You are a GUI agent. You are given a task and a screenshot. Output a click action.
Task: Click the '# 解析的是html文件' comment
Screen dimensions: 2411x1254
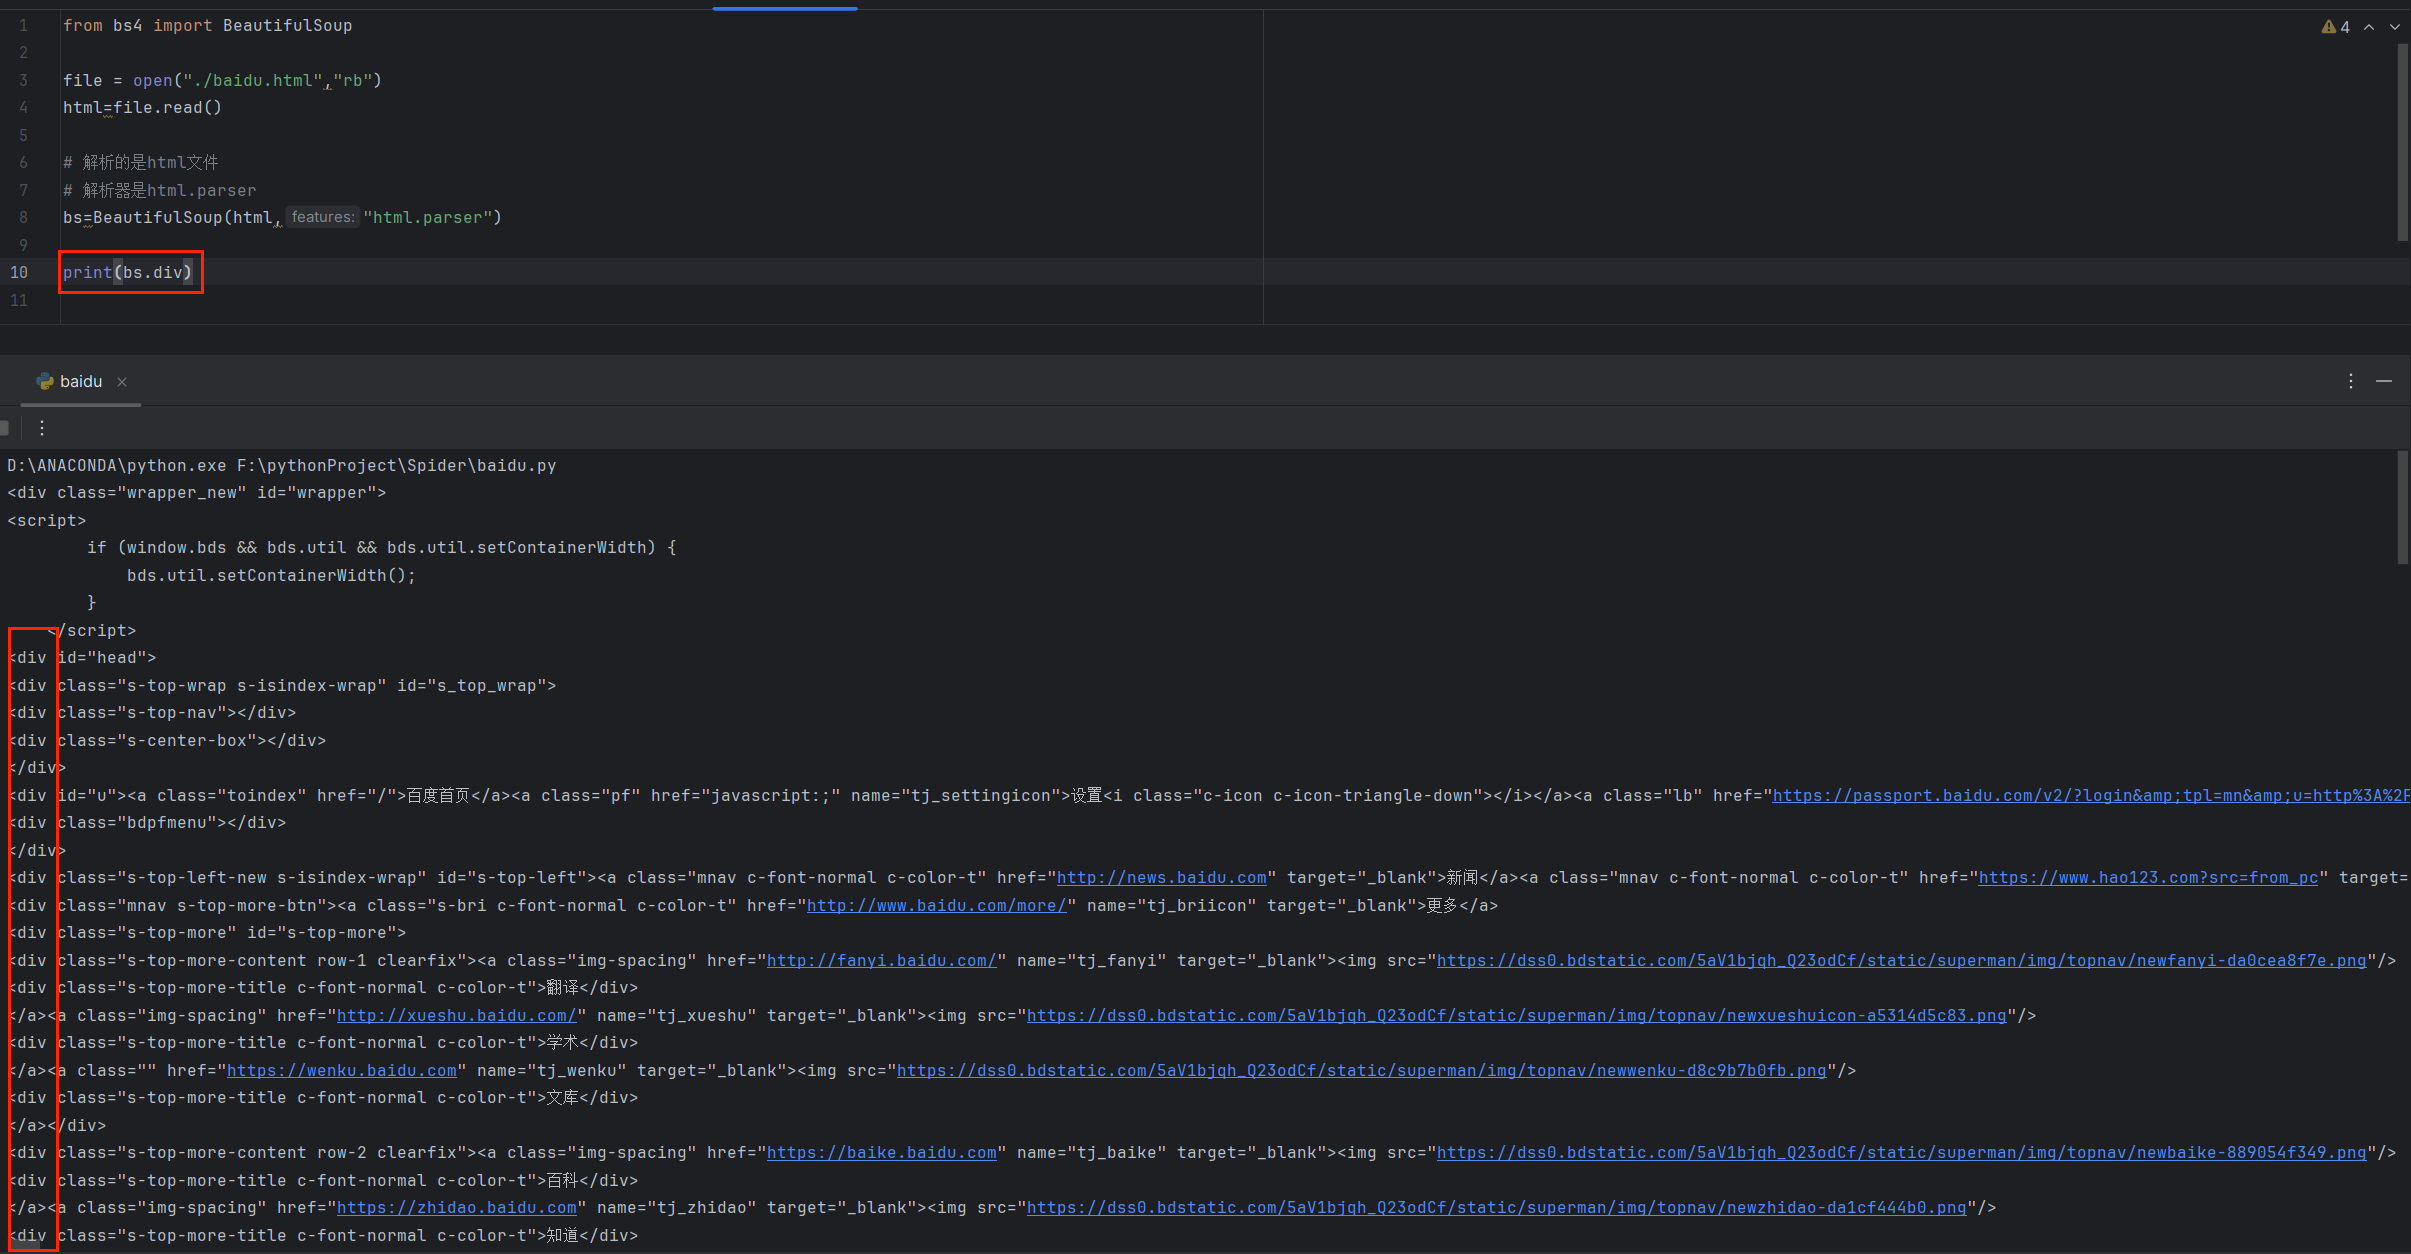coord(140,162)
